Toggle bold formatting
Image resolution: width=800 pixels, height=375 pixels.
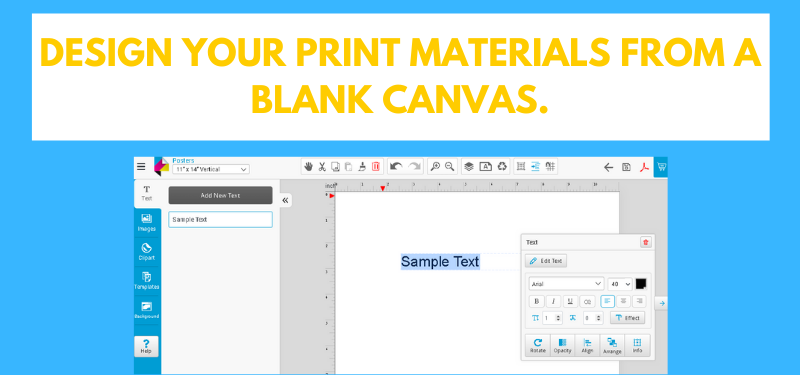536,302
